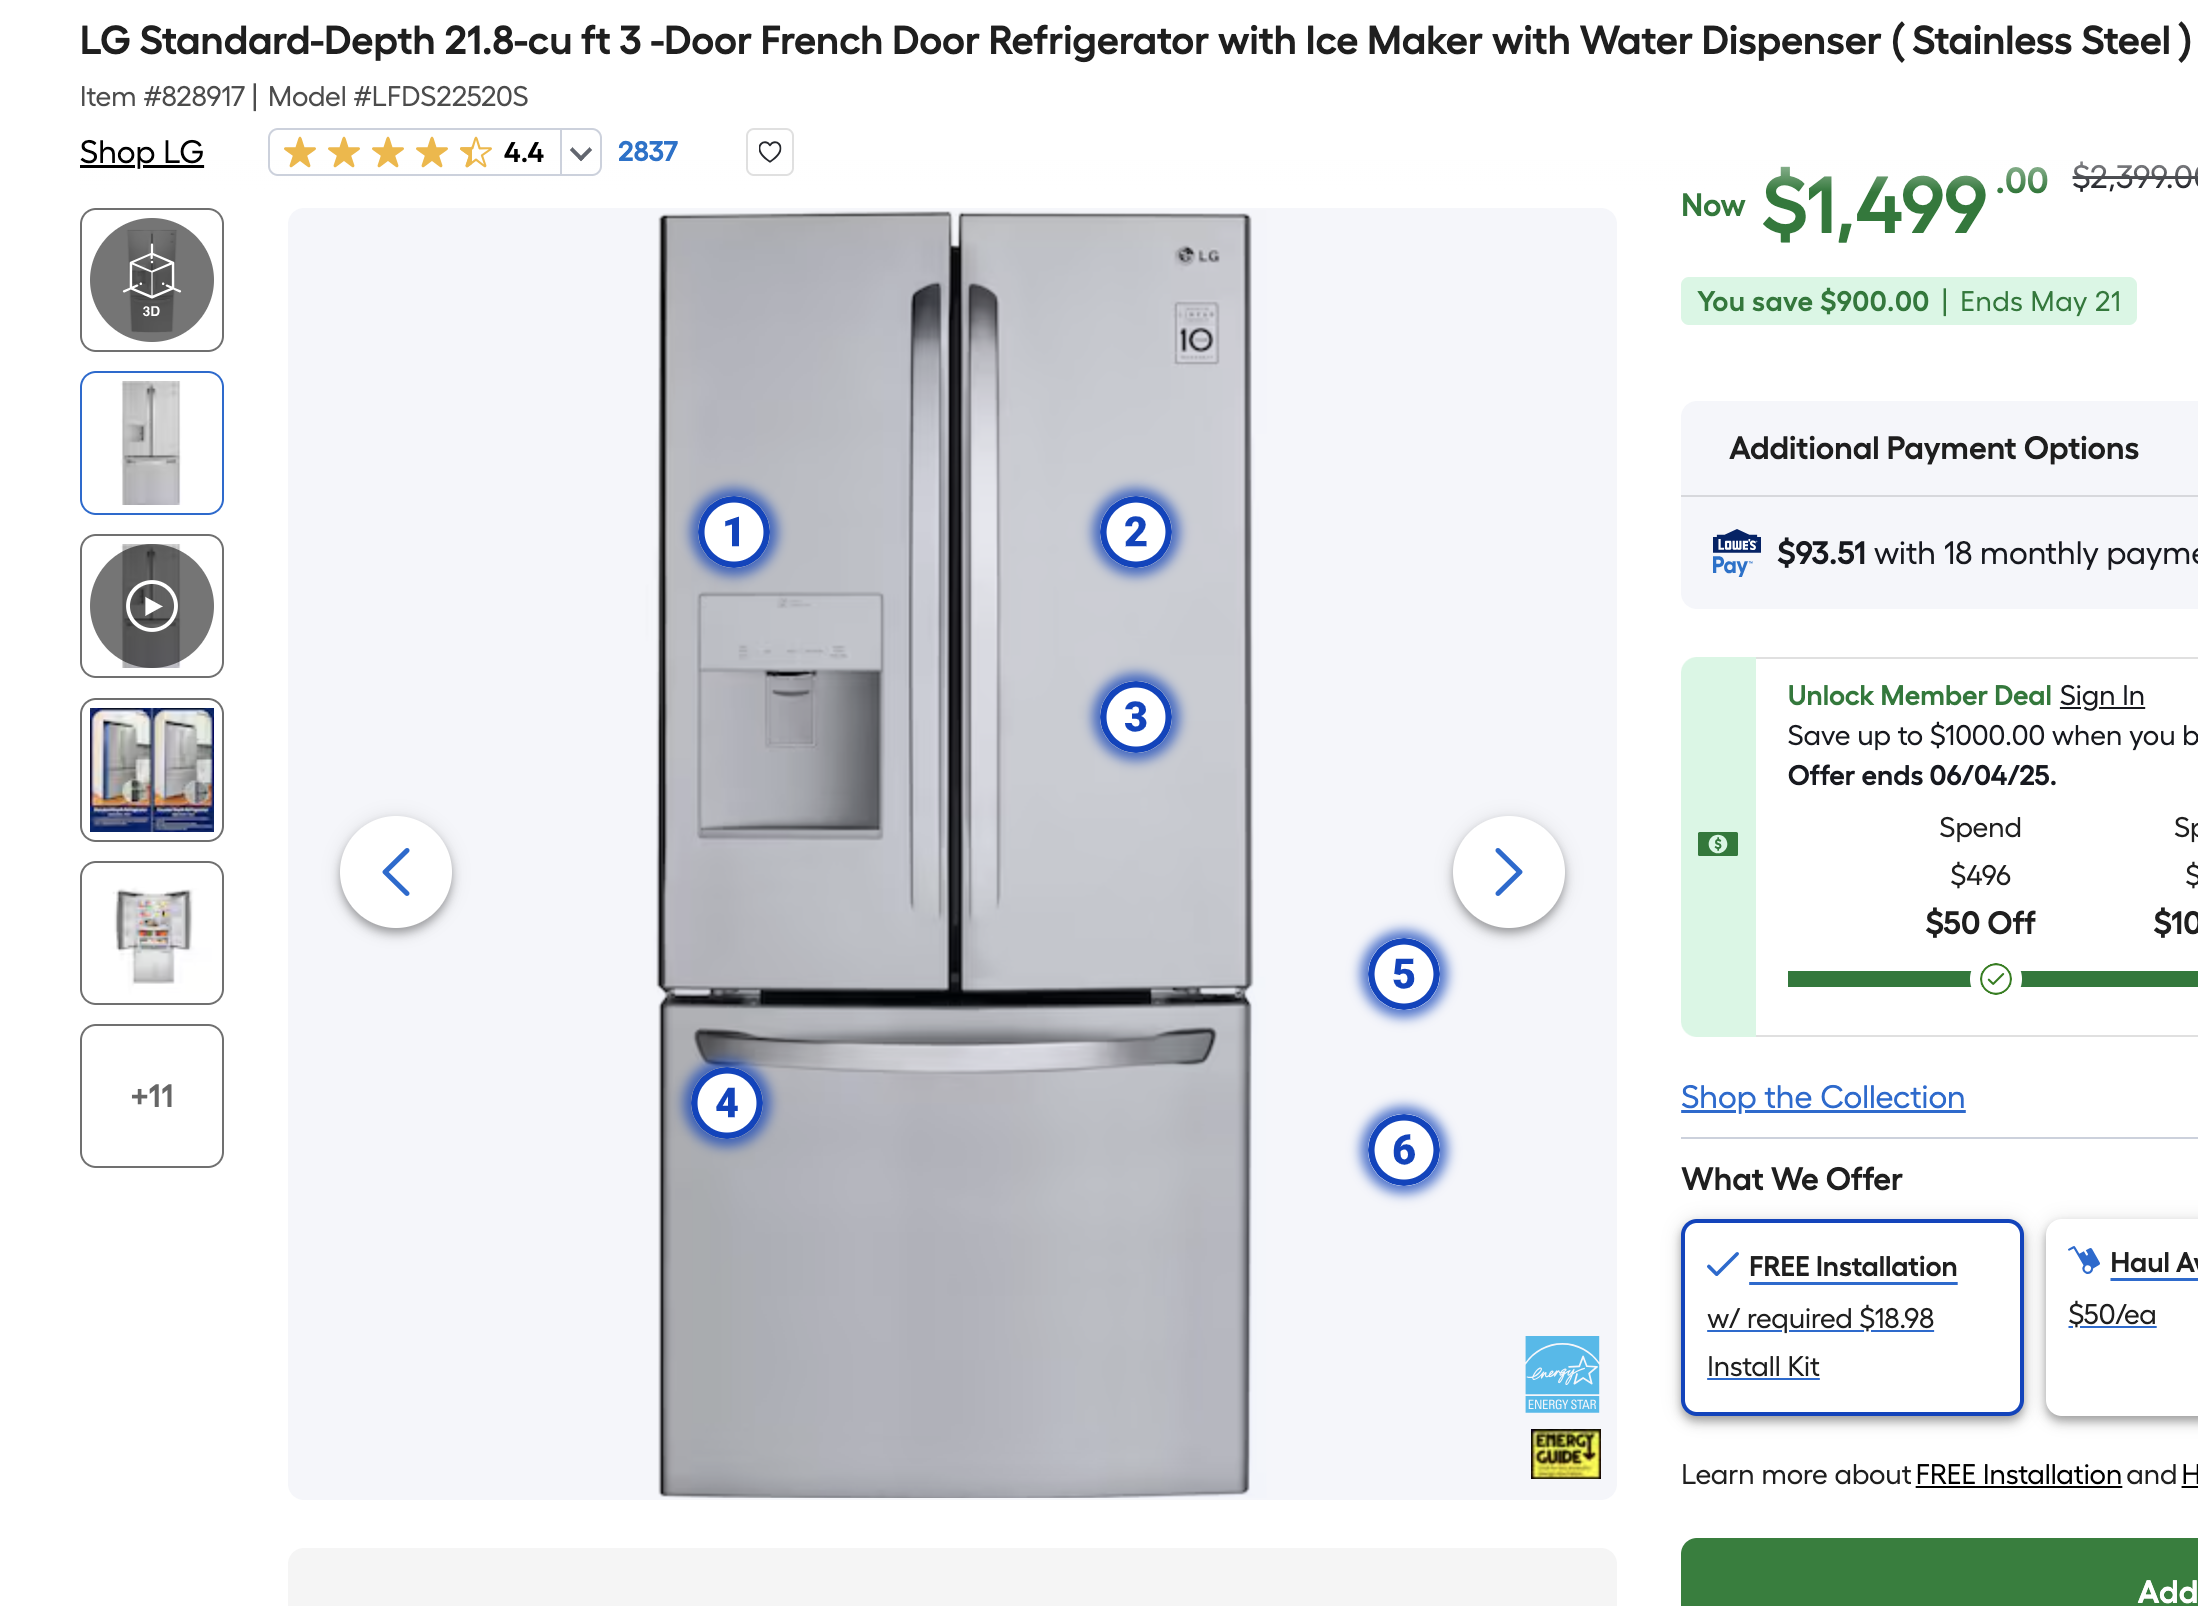Open the Energy Guide yellow label
The height and width of the screenshot is (1606, 2198).
pyautogui.click(x=1565, y=1453)
